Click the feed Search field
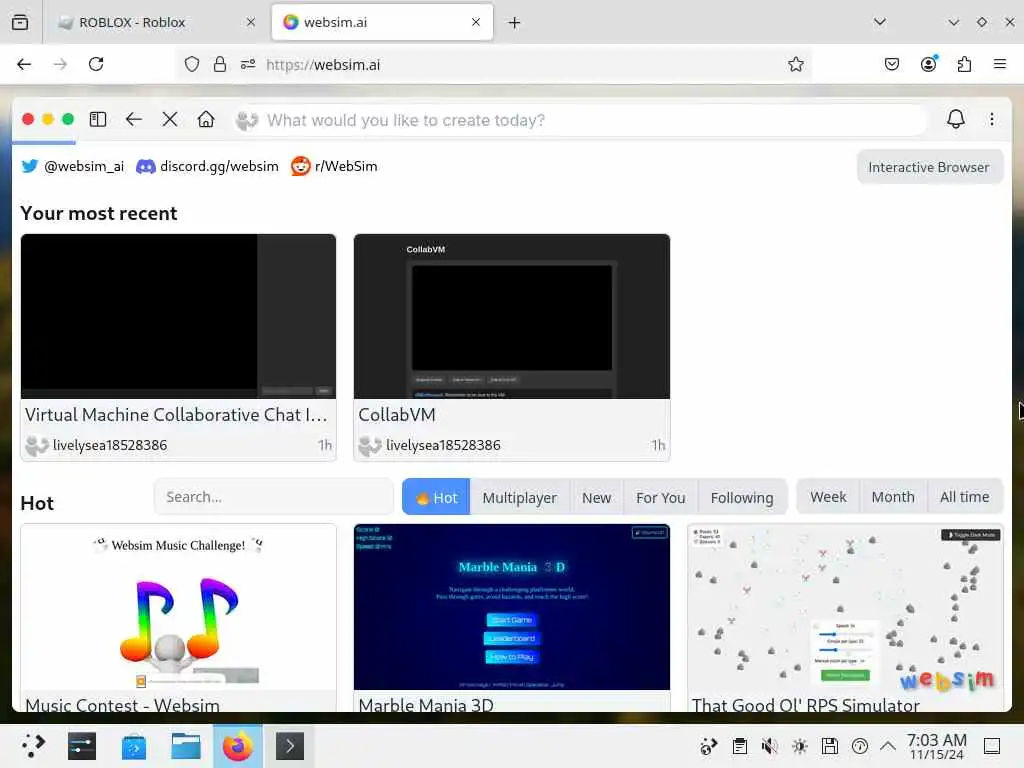This screenshot has height=768, width=1024. coord(274,497)
